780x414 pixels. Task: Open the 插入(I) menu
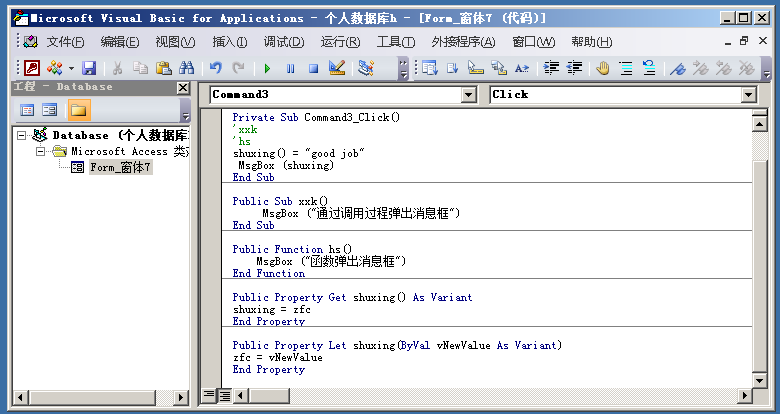[229, 42]
